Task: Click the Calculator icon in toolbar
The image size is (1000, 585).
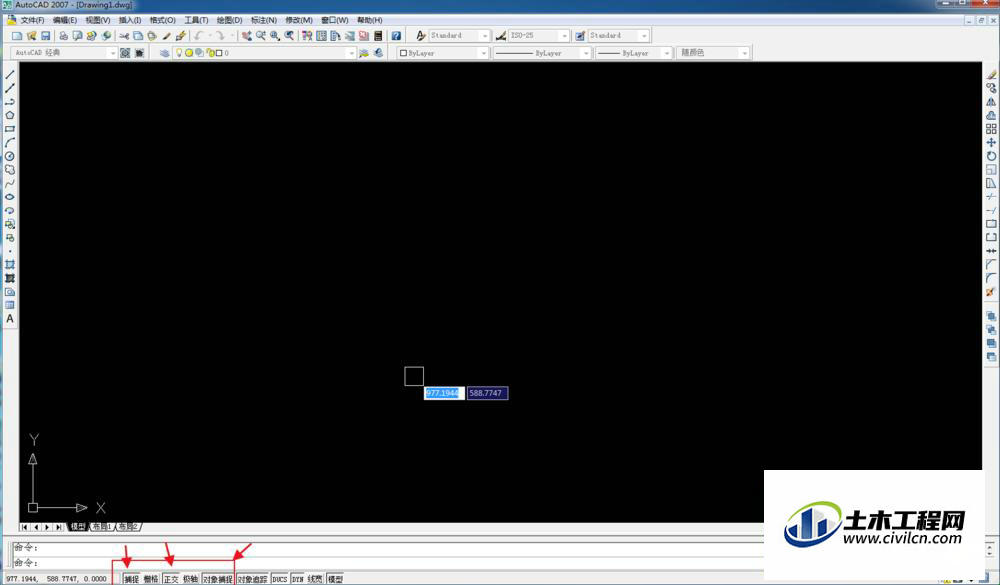Action: (378, 36)
